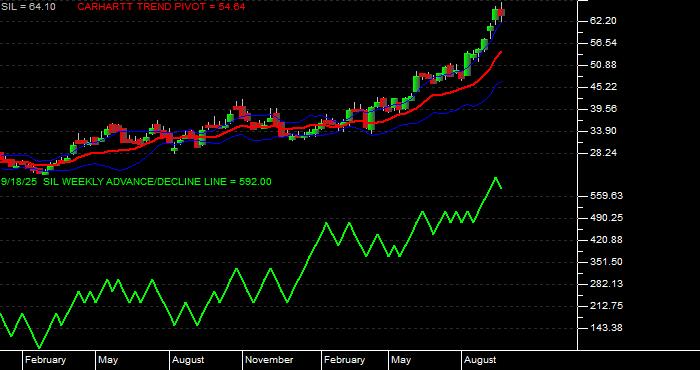Click the November label on time axis
Screen dimensions: 700x370
tap(269, 360)
